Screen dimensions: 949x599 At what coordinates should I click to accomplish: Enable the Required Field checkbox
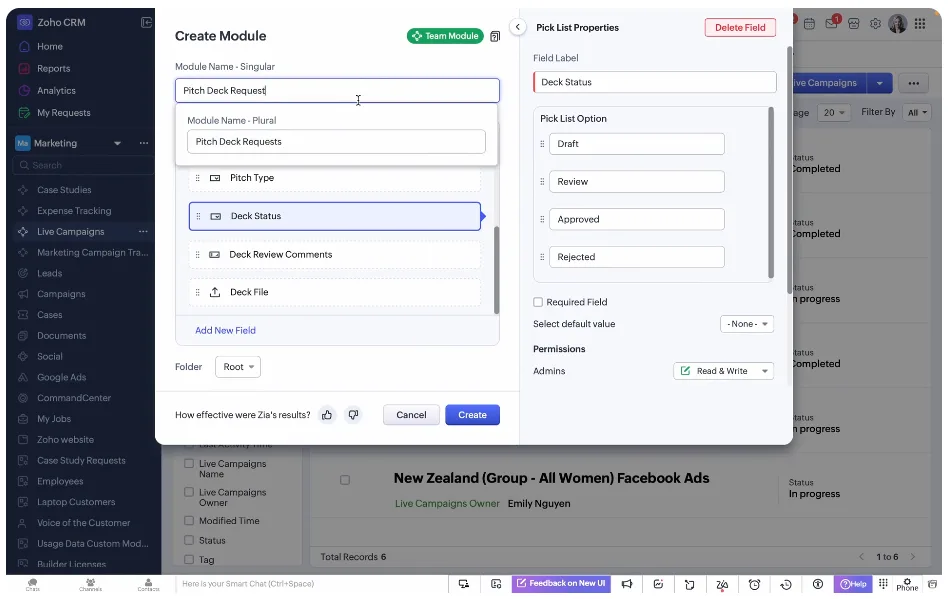tap(538, 302)
